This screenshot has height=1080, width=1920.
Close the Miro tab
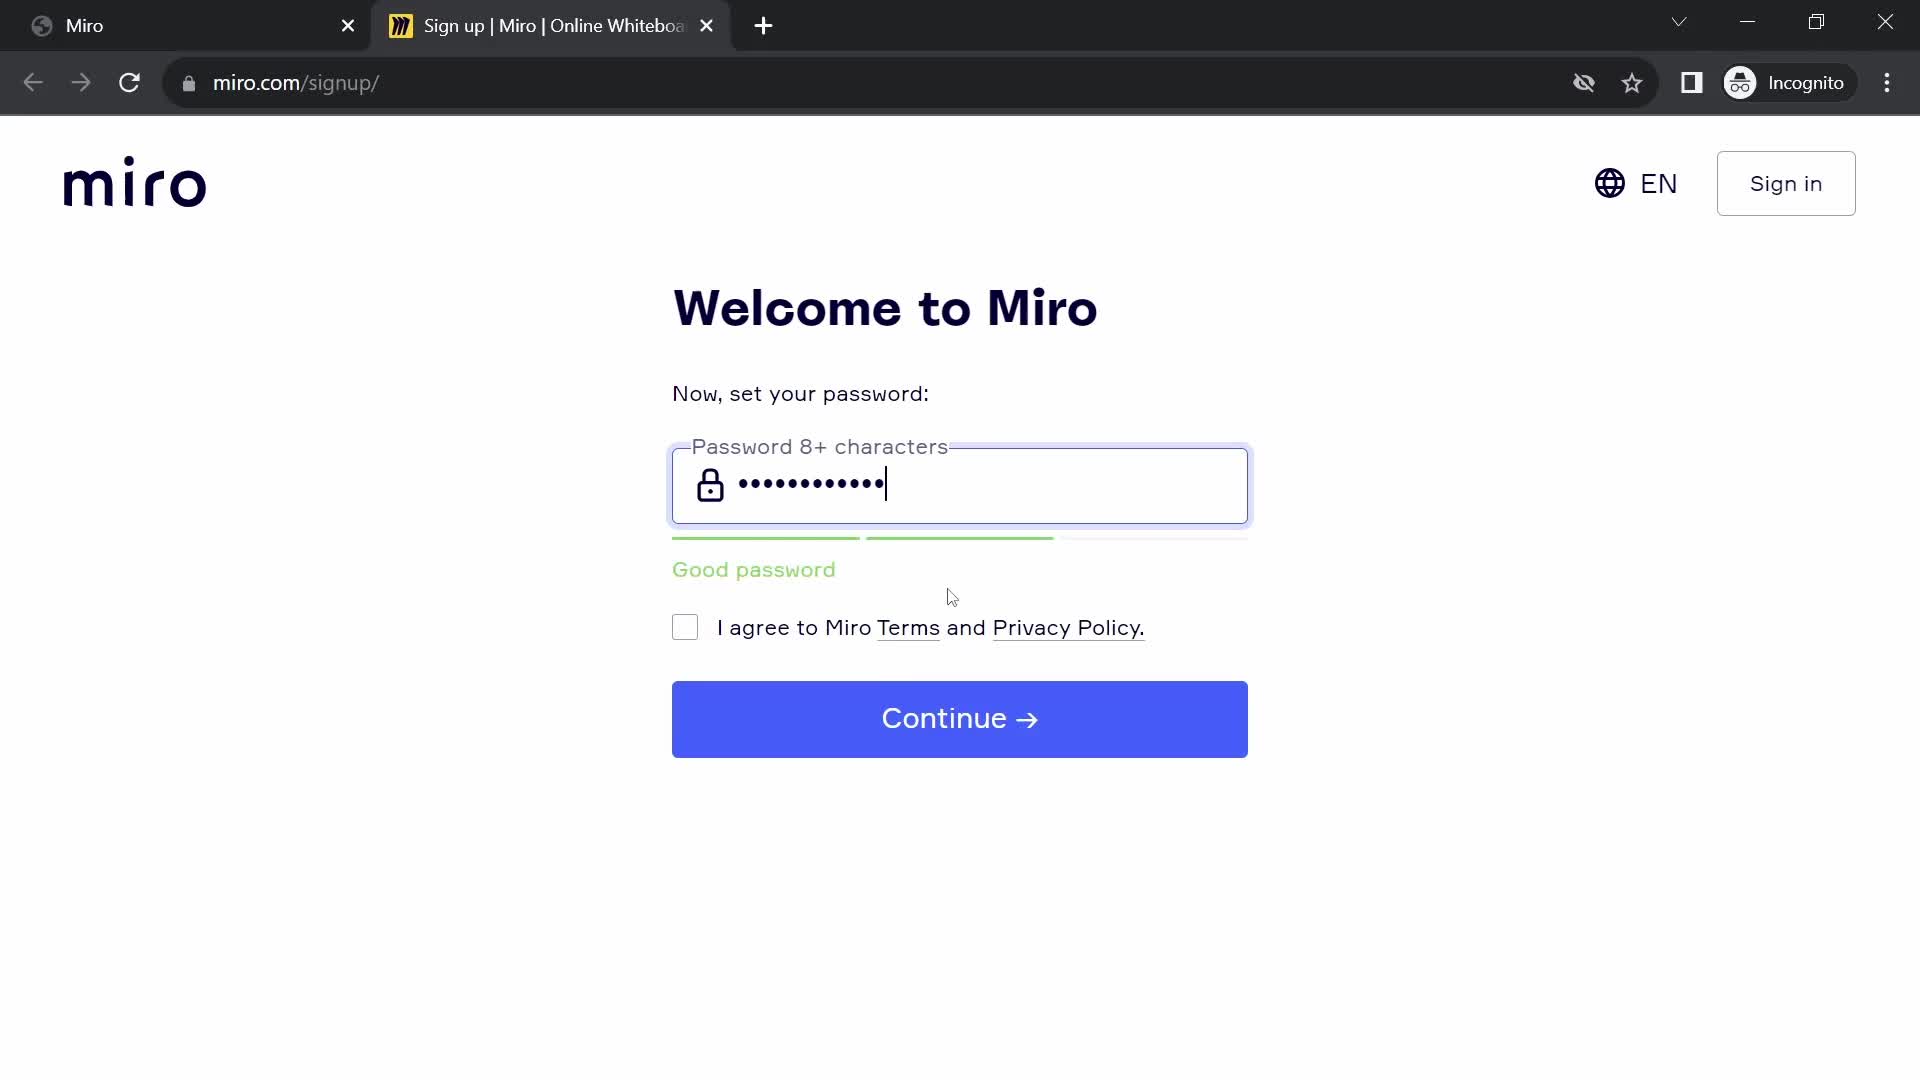click(x=348, y=26)
